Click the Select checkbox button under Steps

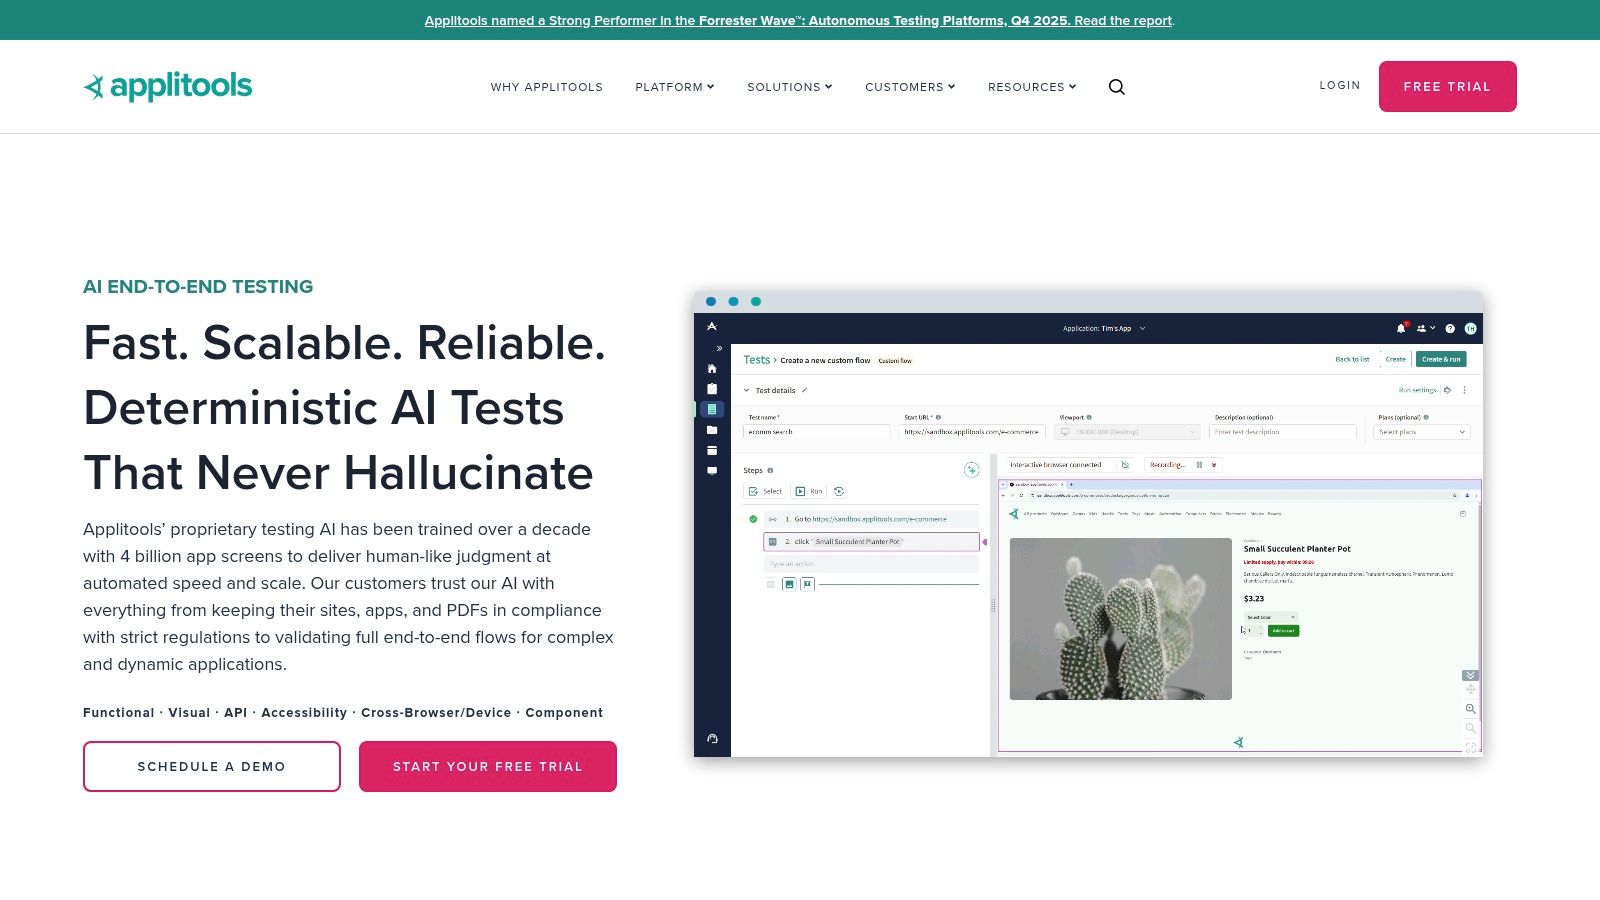pyautogui.click(x=766, y=491)
